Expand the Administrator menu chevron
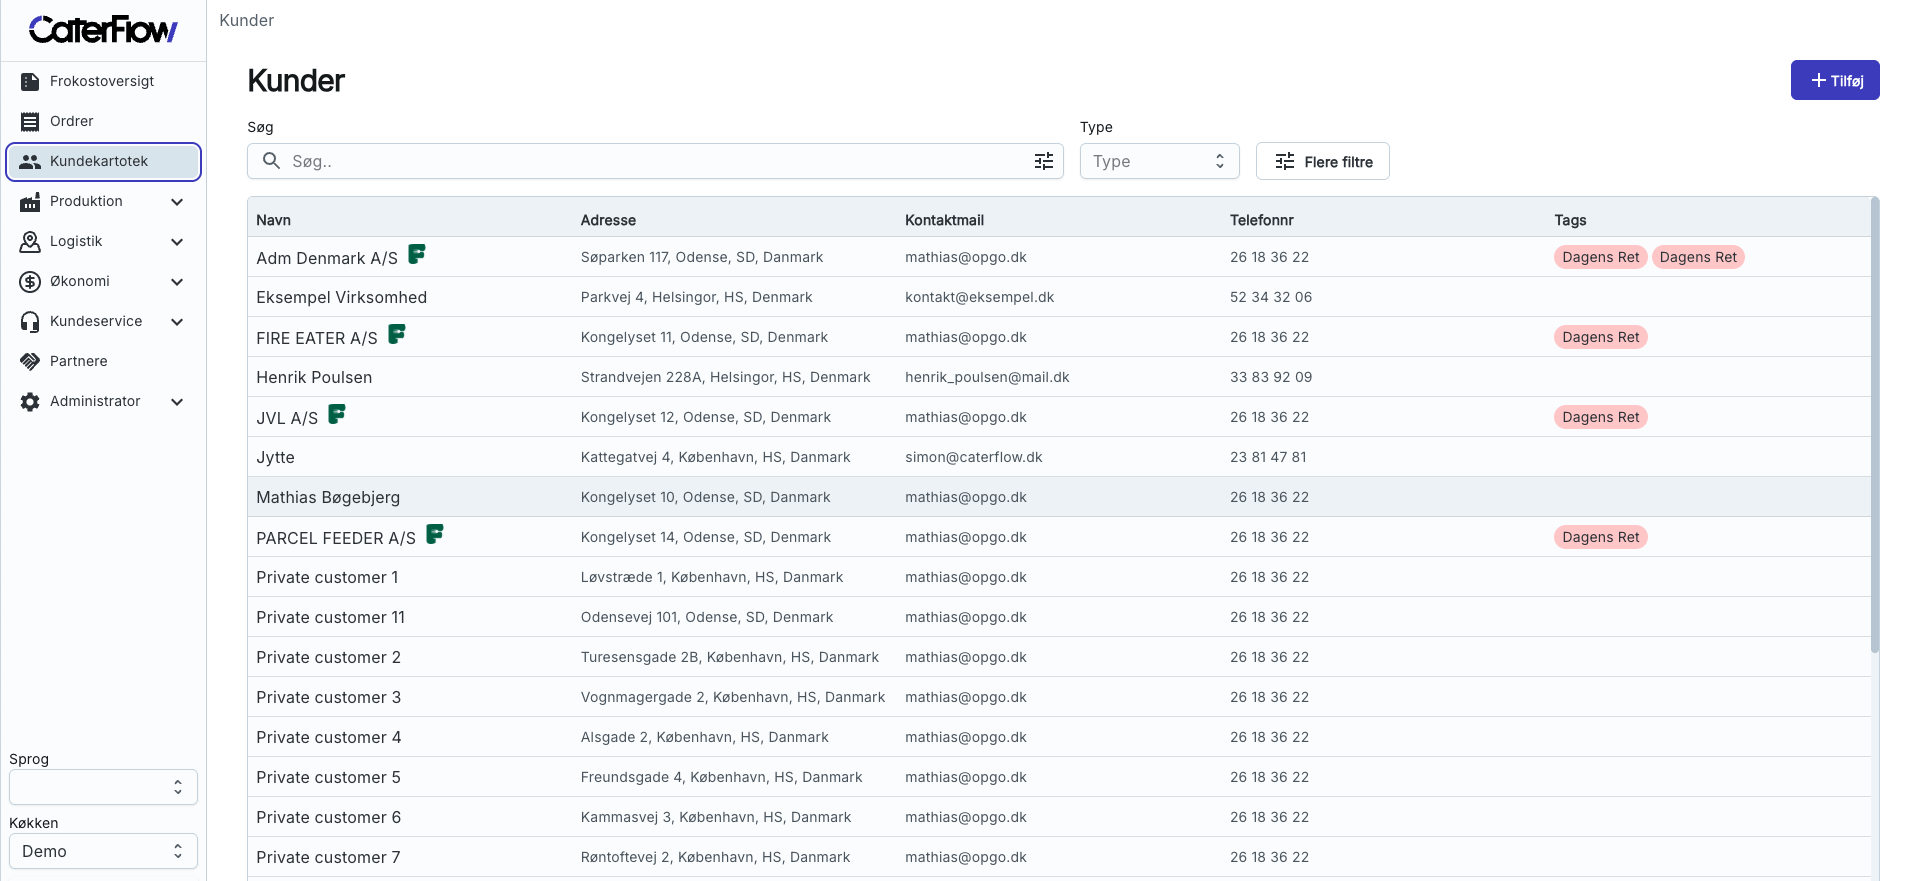Viewport: 1913px width, 881px height. click(x=177, y=401)
